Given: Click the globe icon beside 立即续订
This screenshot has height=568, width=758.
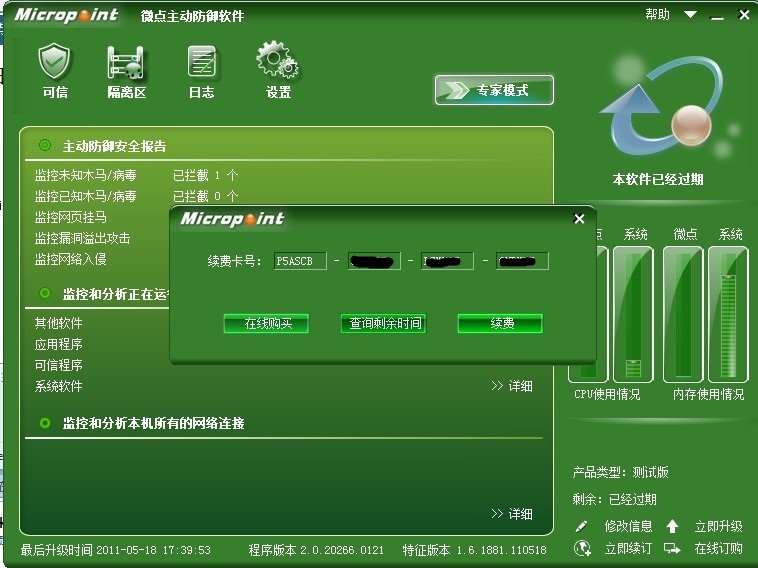Looking at the screenshot, I should coord(582,549).
